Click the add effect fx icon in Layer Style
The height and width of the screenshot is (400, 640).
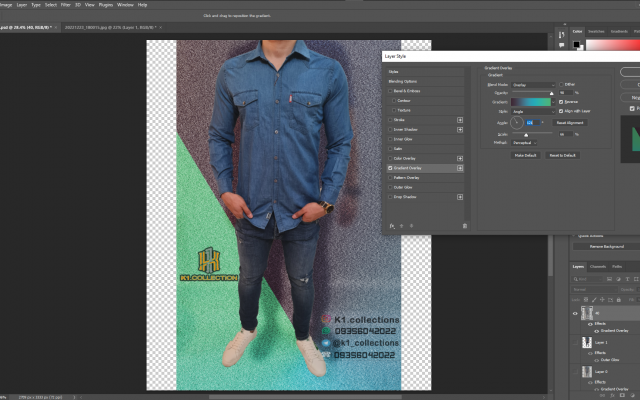coord(392,226)
